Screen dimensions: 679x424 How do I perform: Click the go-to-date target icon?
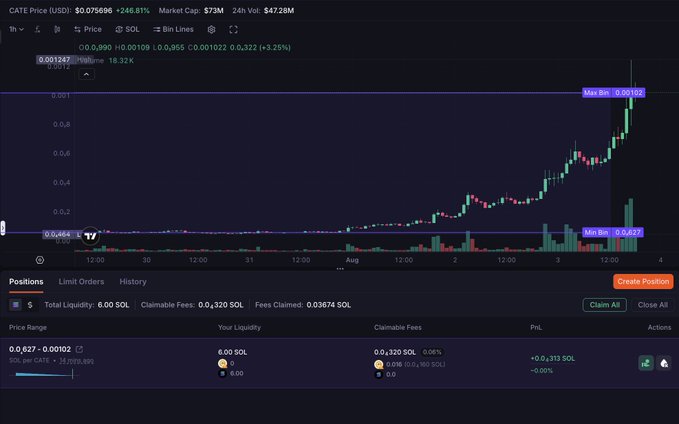(x=40, y=260)
